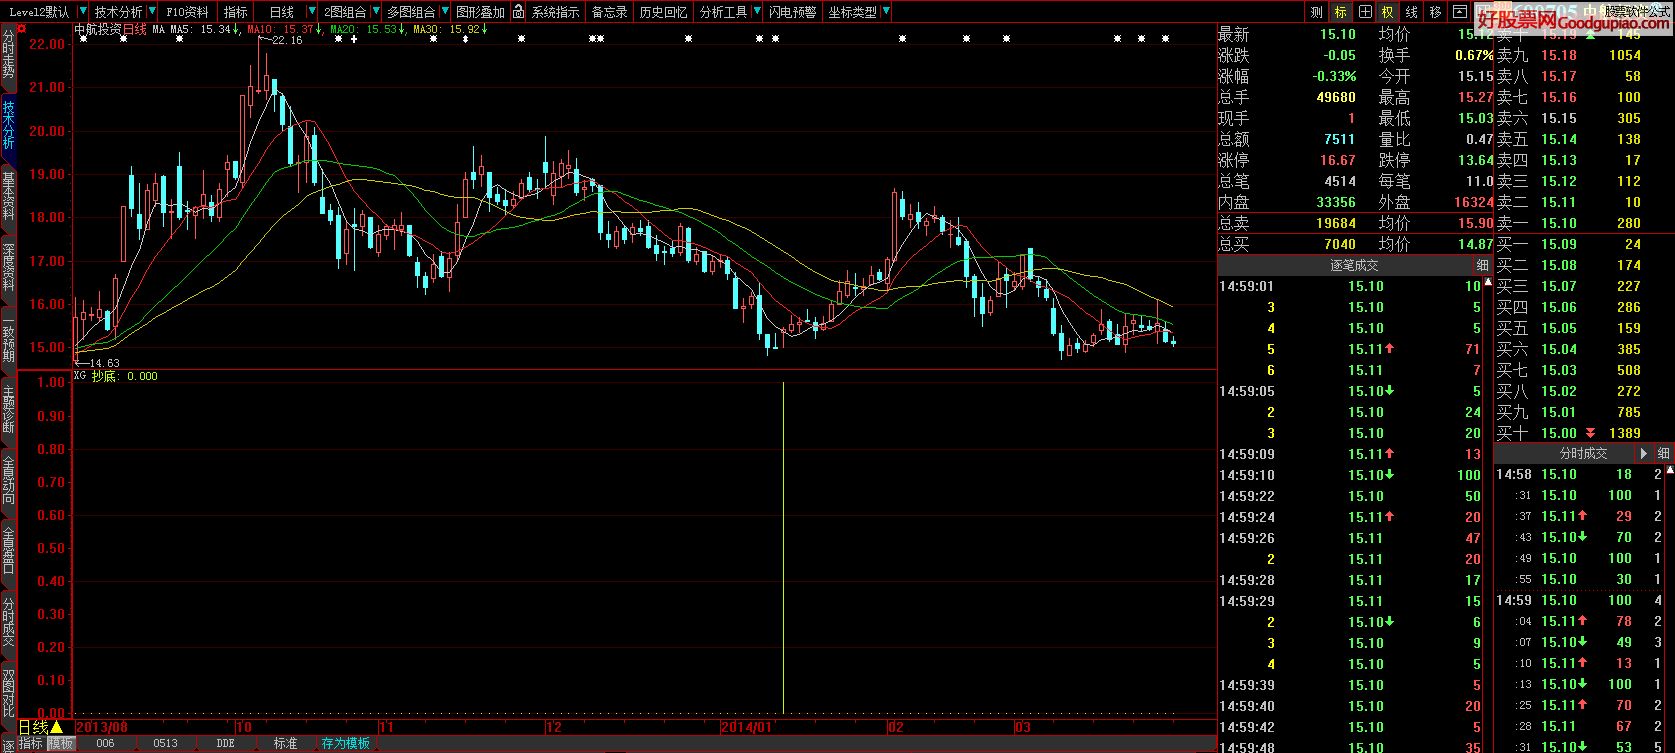Choose the 006 template tab
The image size is (1675, 753).
point(105,744)
